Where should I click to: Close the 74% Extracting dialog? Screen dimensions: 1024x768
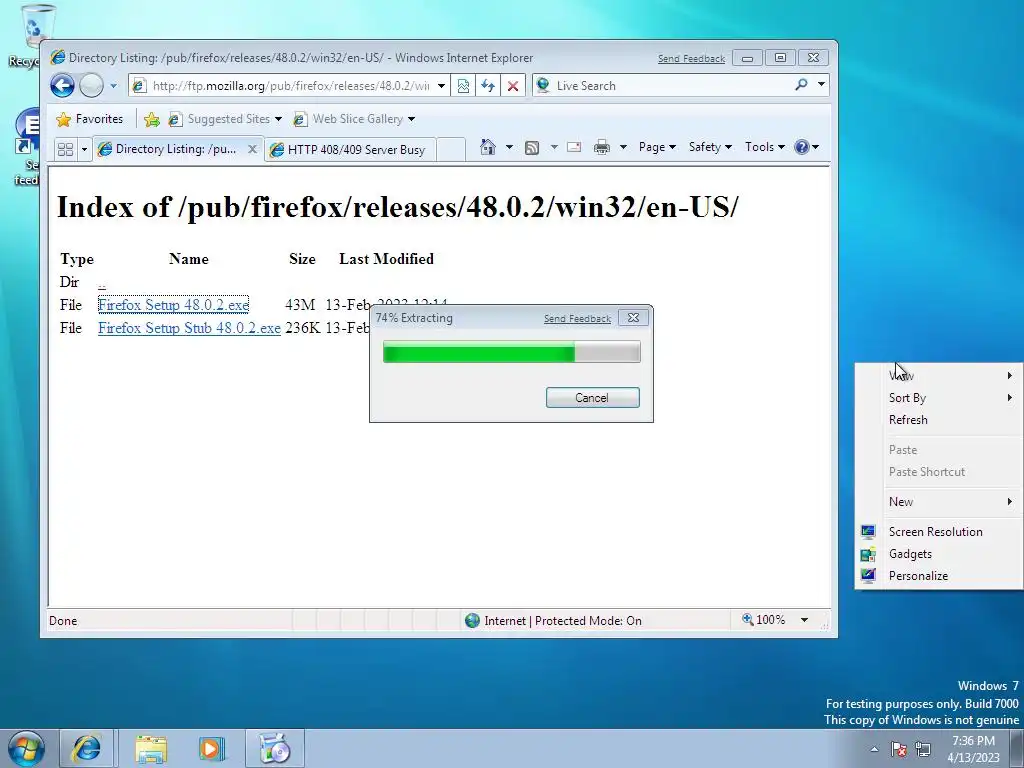pos(633,318)
